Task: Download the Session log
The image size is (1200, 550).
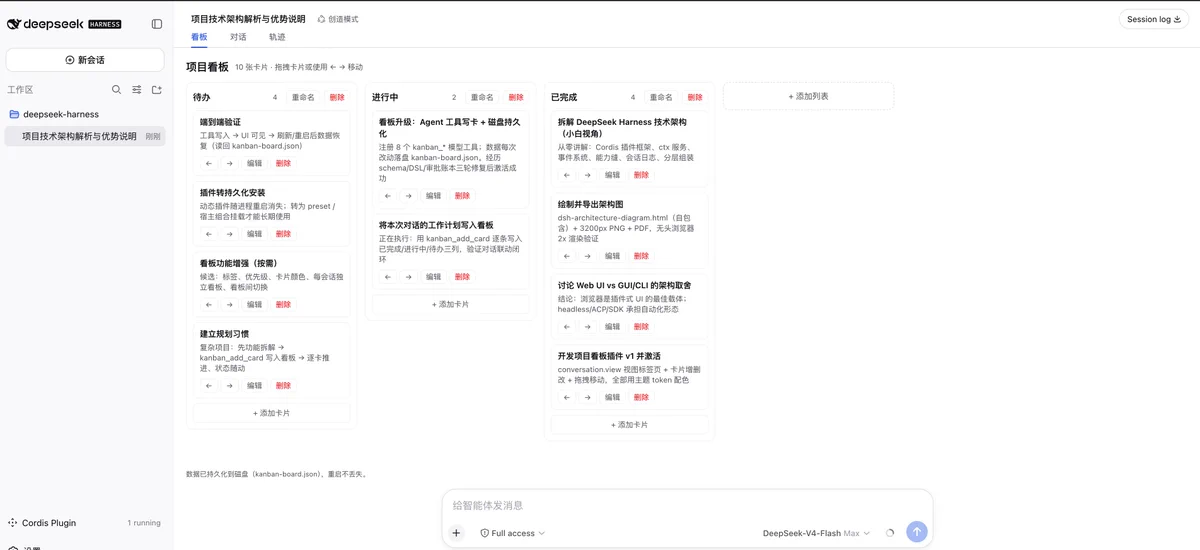Action: [x=1154, y=19]
